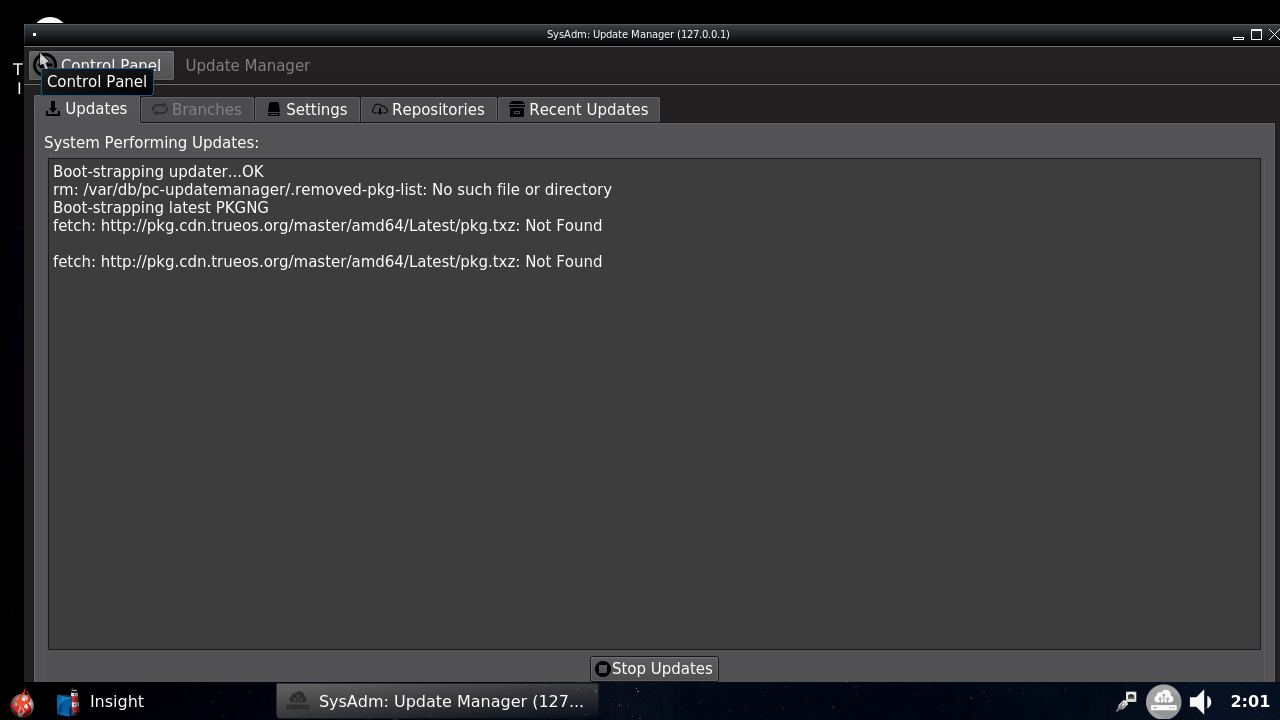The width and height of the screenshot is (1280, 720).
Task: Open the SysAdm update tray icon
Action: 1163,702
